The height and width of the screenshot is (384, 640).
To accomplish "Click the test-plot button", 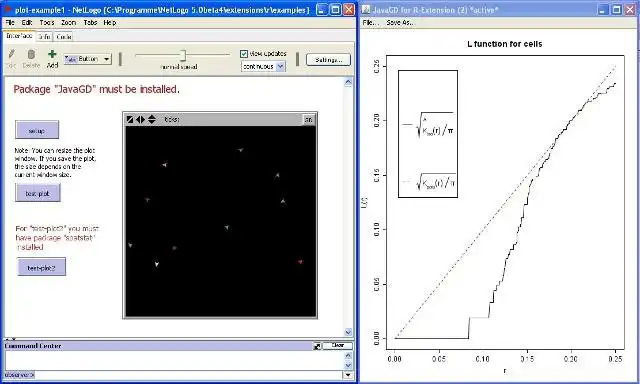I will pyautogui.click(x=38, y=193).
